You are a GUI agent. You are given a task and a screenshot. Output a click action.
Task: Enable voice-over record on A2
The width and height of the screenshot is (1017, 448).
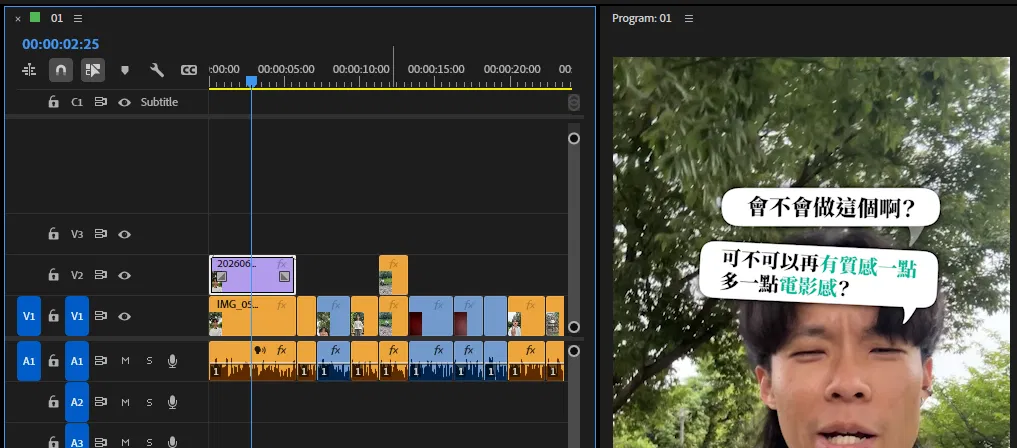(173, 403)
